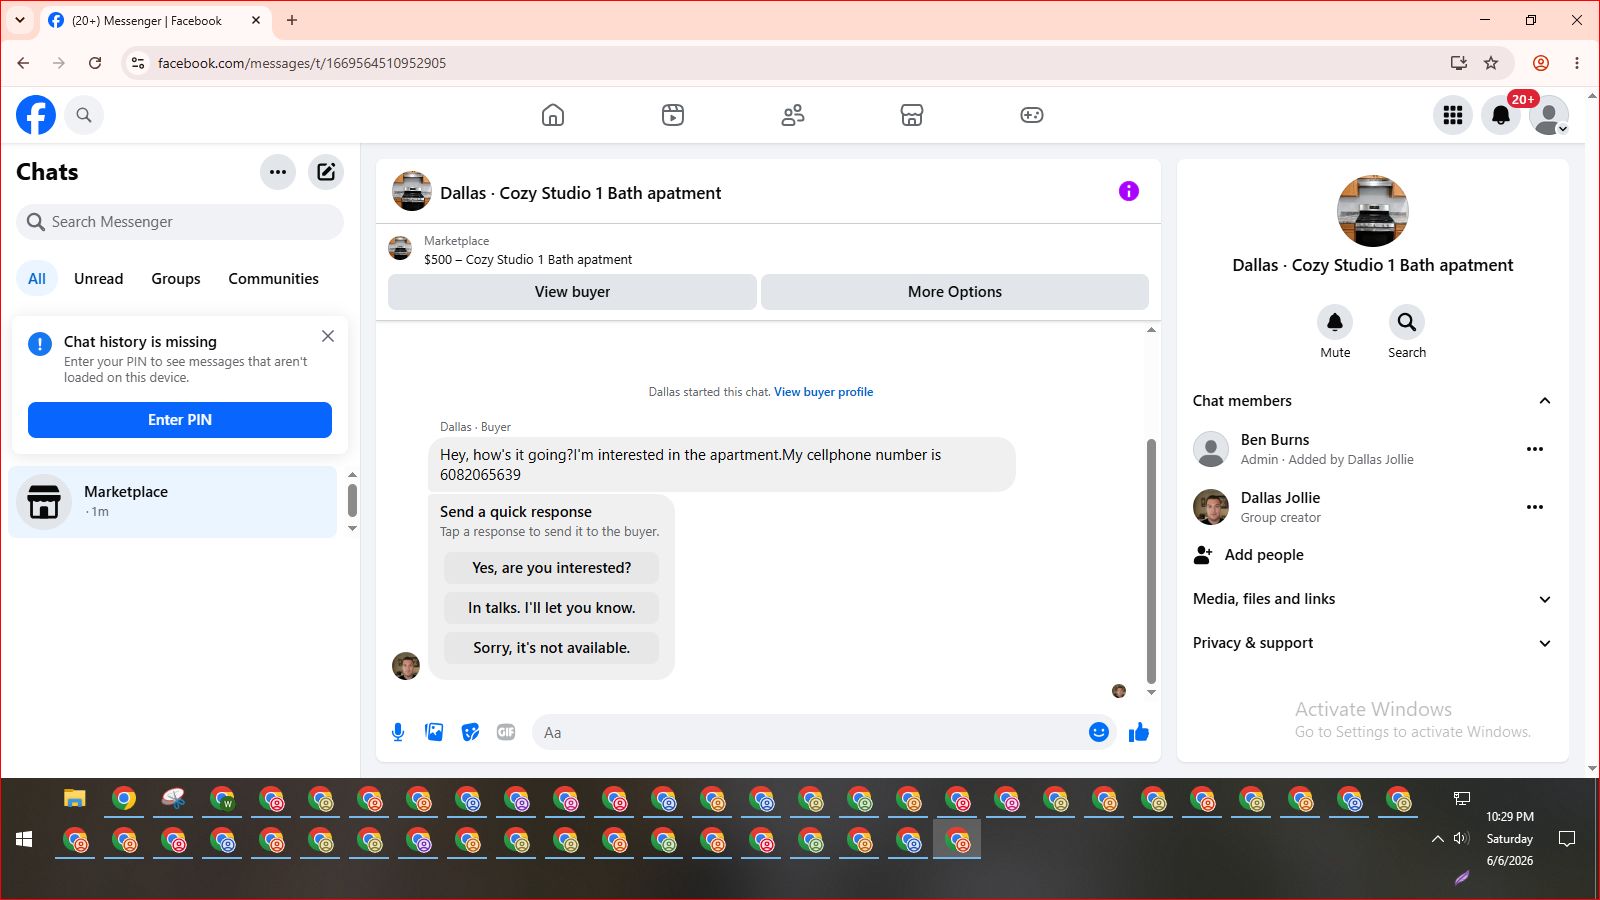Search in conversation magnifier icon

[x=1407, y=322]
